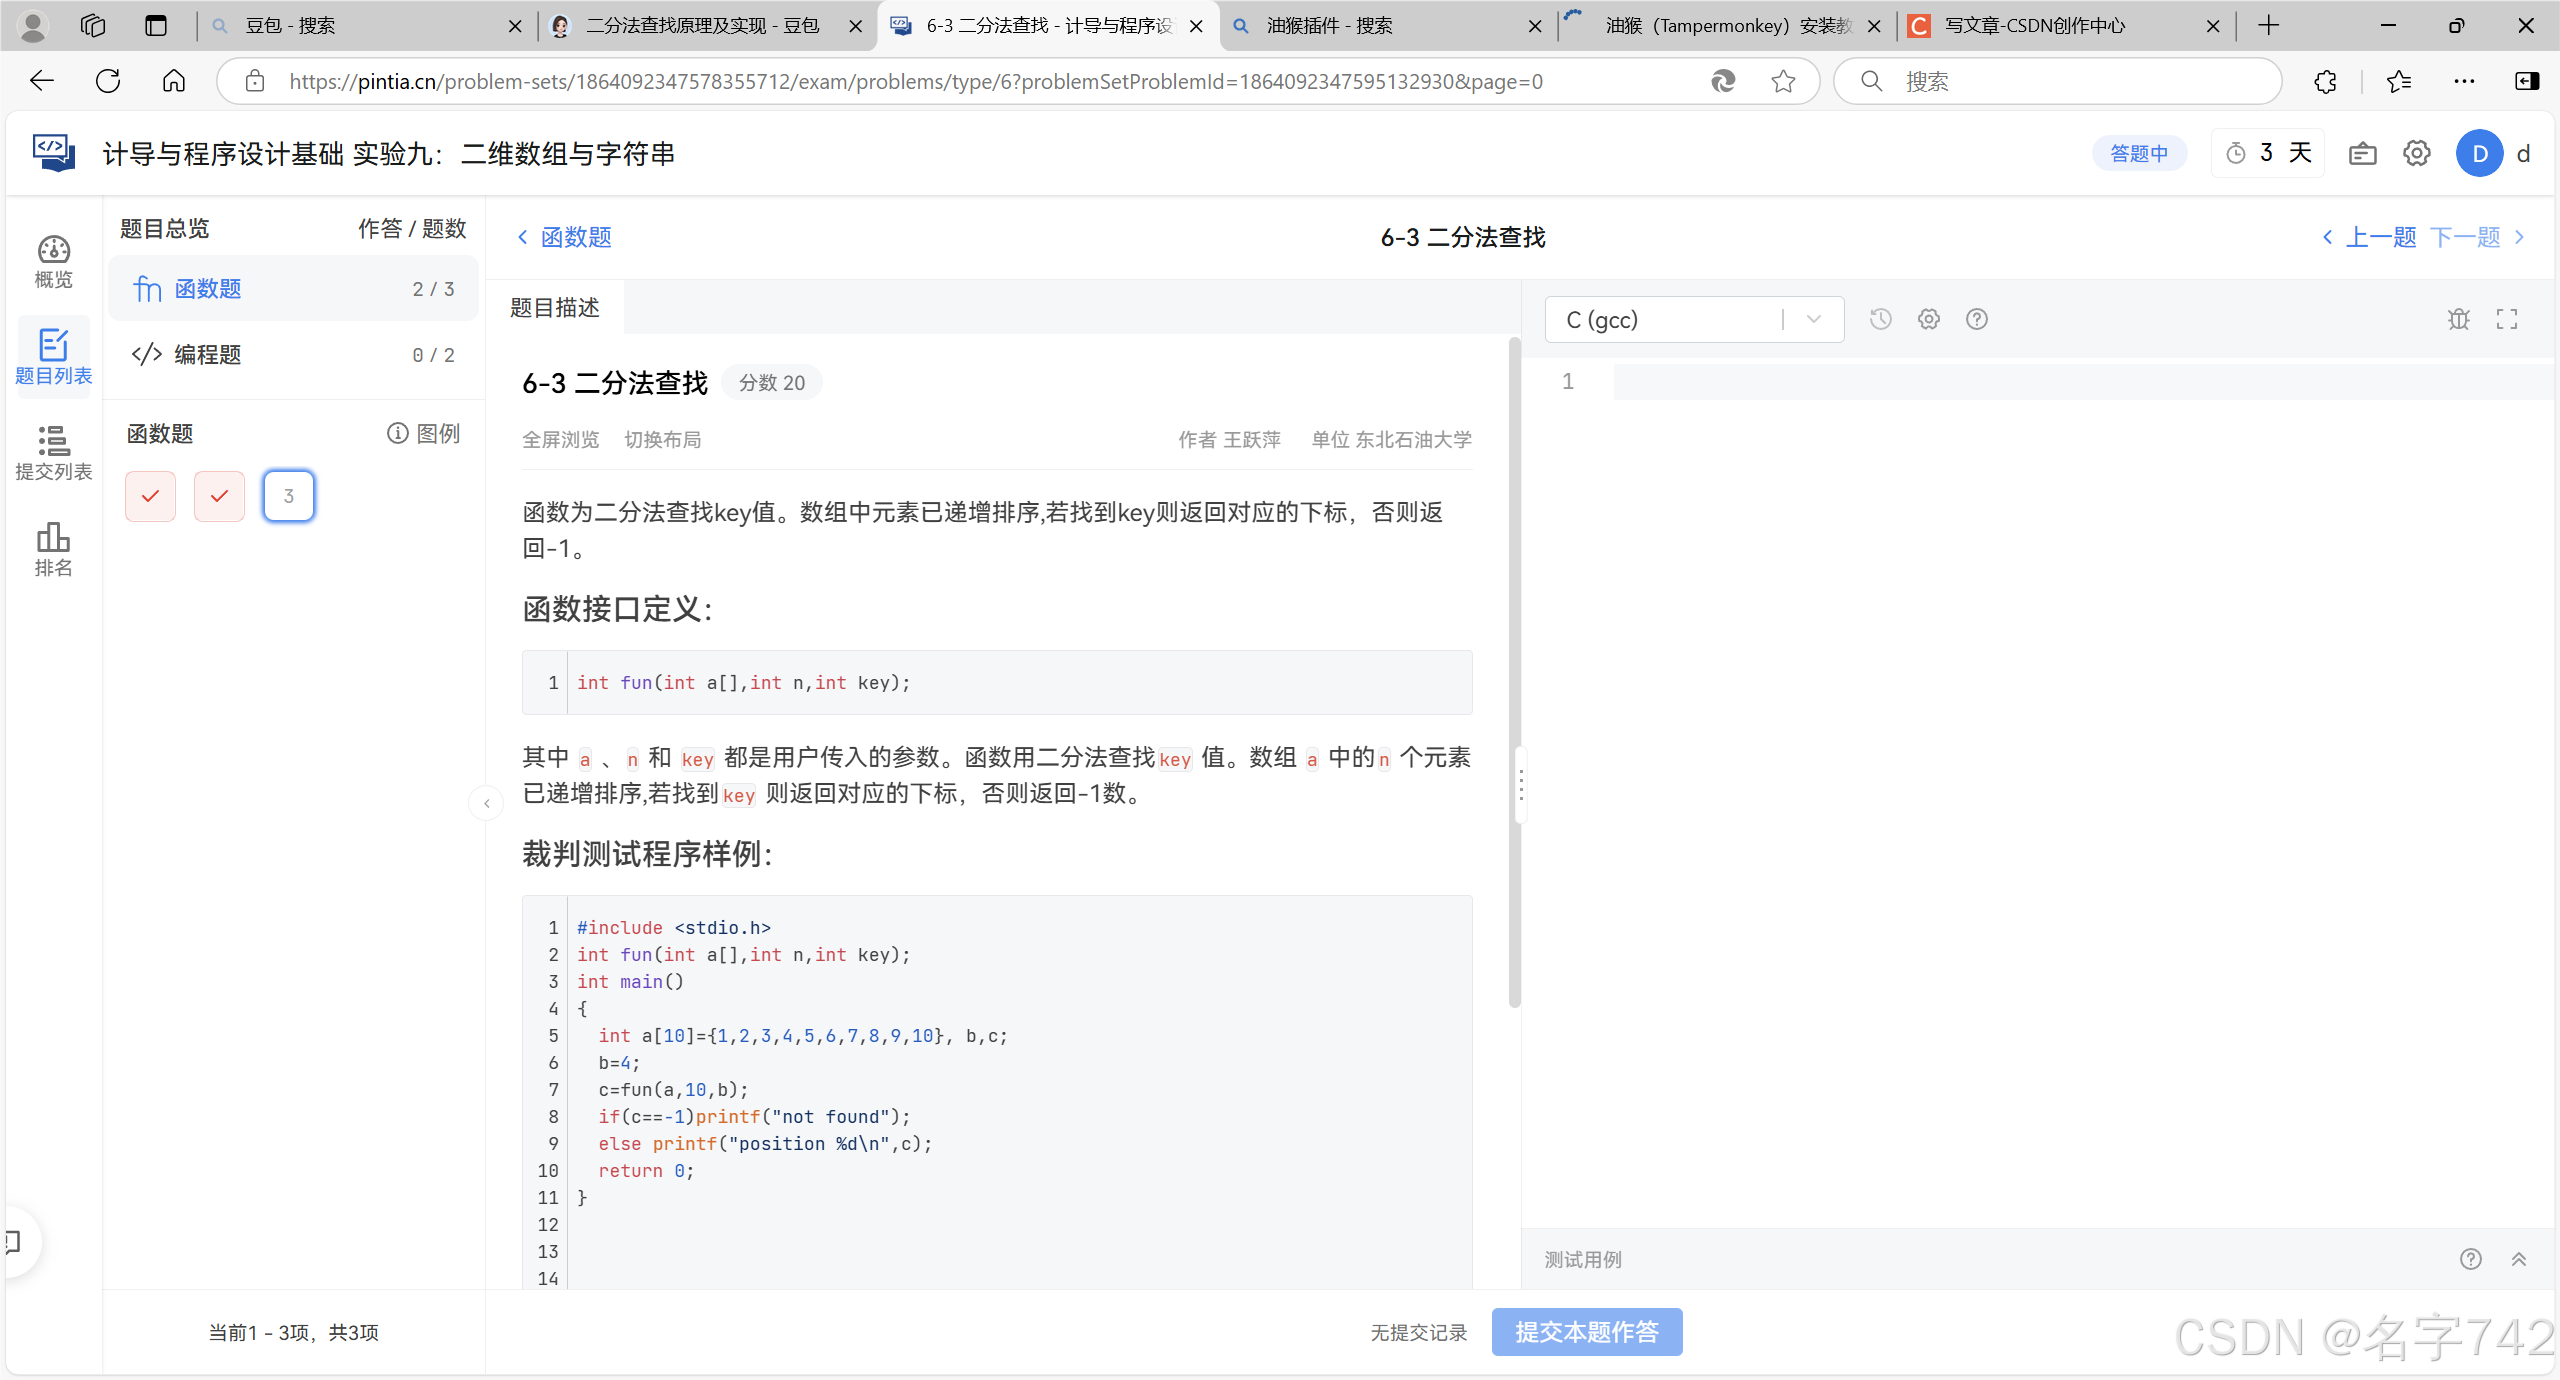The width and height of the screenshot is (2560, 1380).
Task: Select the first completed question checkmark
Action: [150, 495]
